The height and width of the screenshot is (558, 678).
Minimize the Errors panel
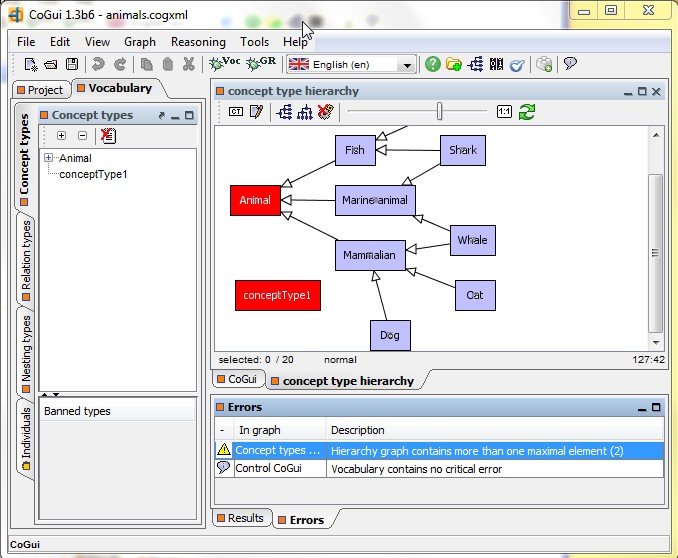pyautogui.click(x=642, y=408)
